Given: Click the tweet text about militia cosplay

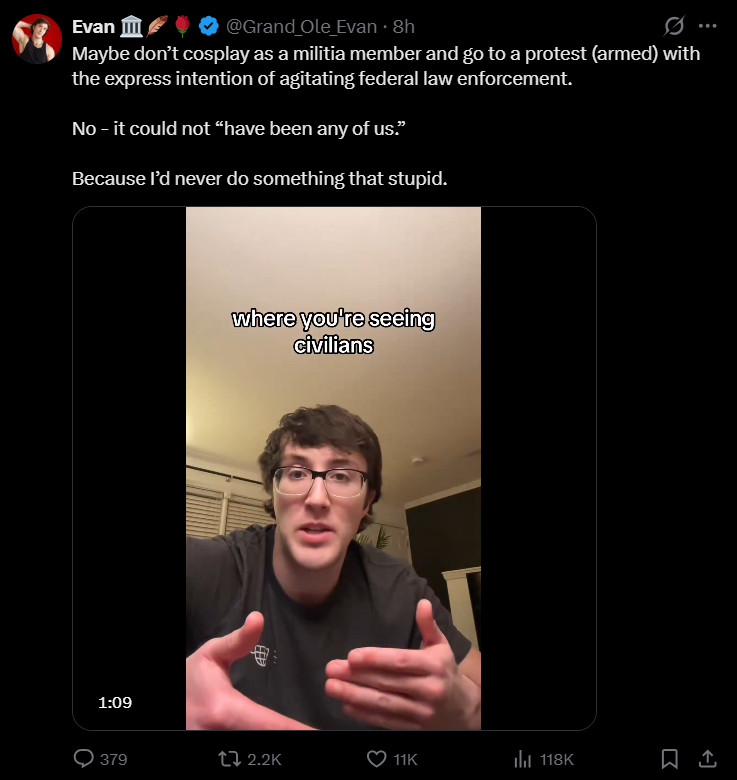Looking at the screenshot, I should tap(386, 66).
